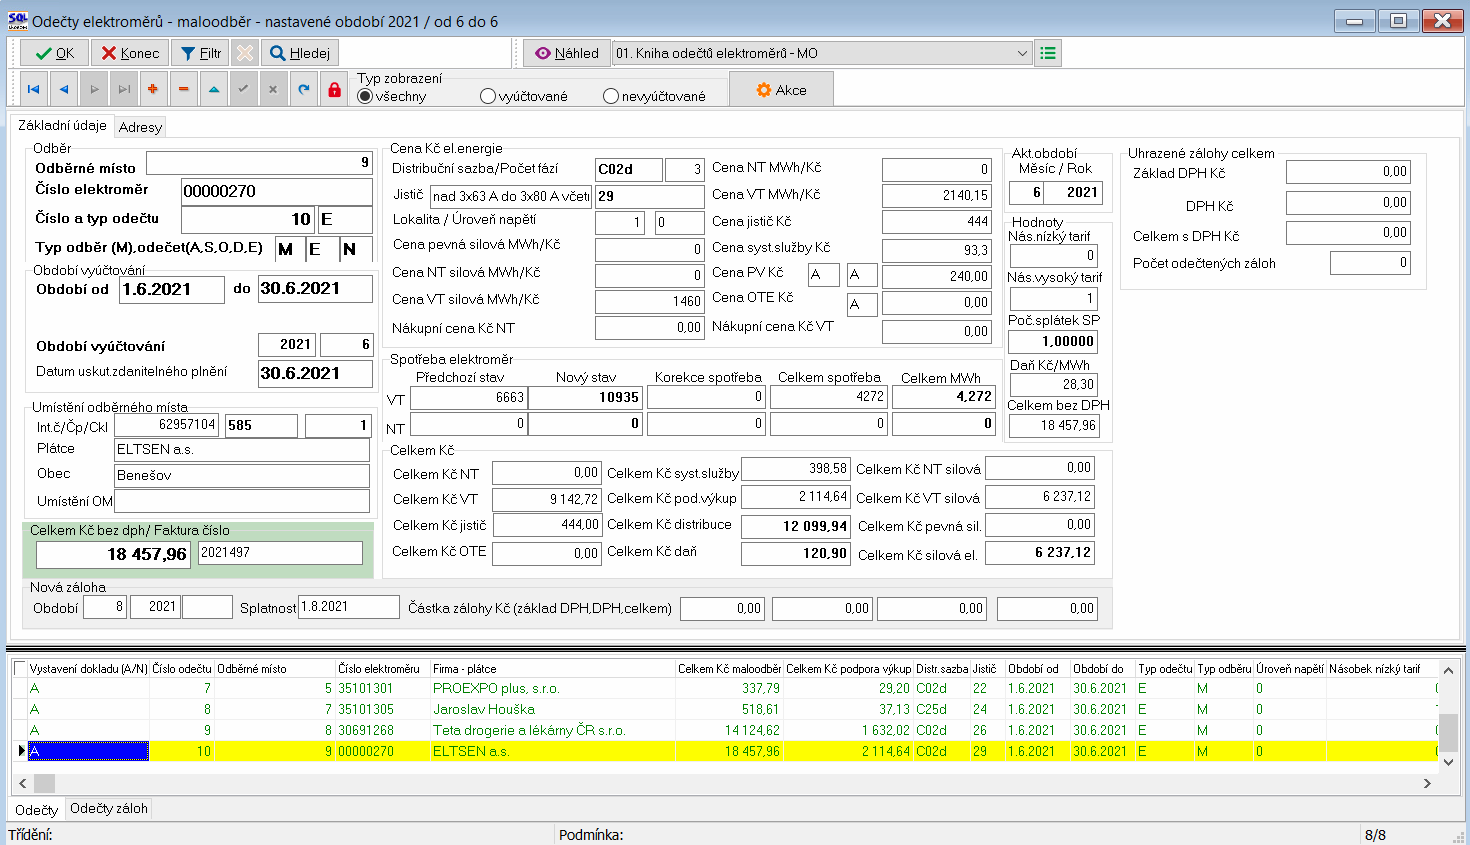Screen dimensions: 1470x845
Task: Click the Cena VT MWh/Kč field
Action: pyautogui.click(x=936, y=195)
